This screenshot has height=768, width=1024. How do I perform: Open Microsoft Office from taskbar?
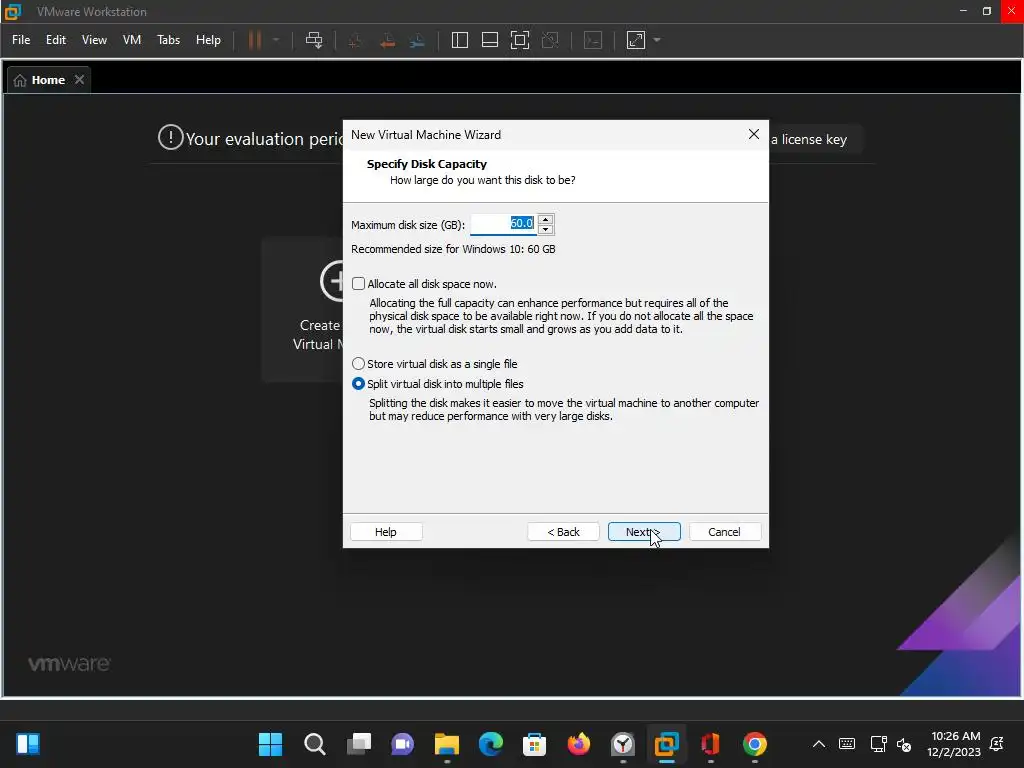pyautogui.click(x=711, y=744)
